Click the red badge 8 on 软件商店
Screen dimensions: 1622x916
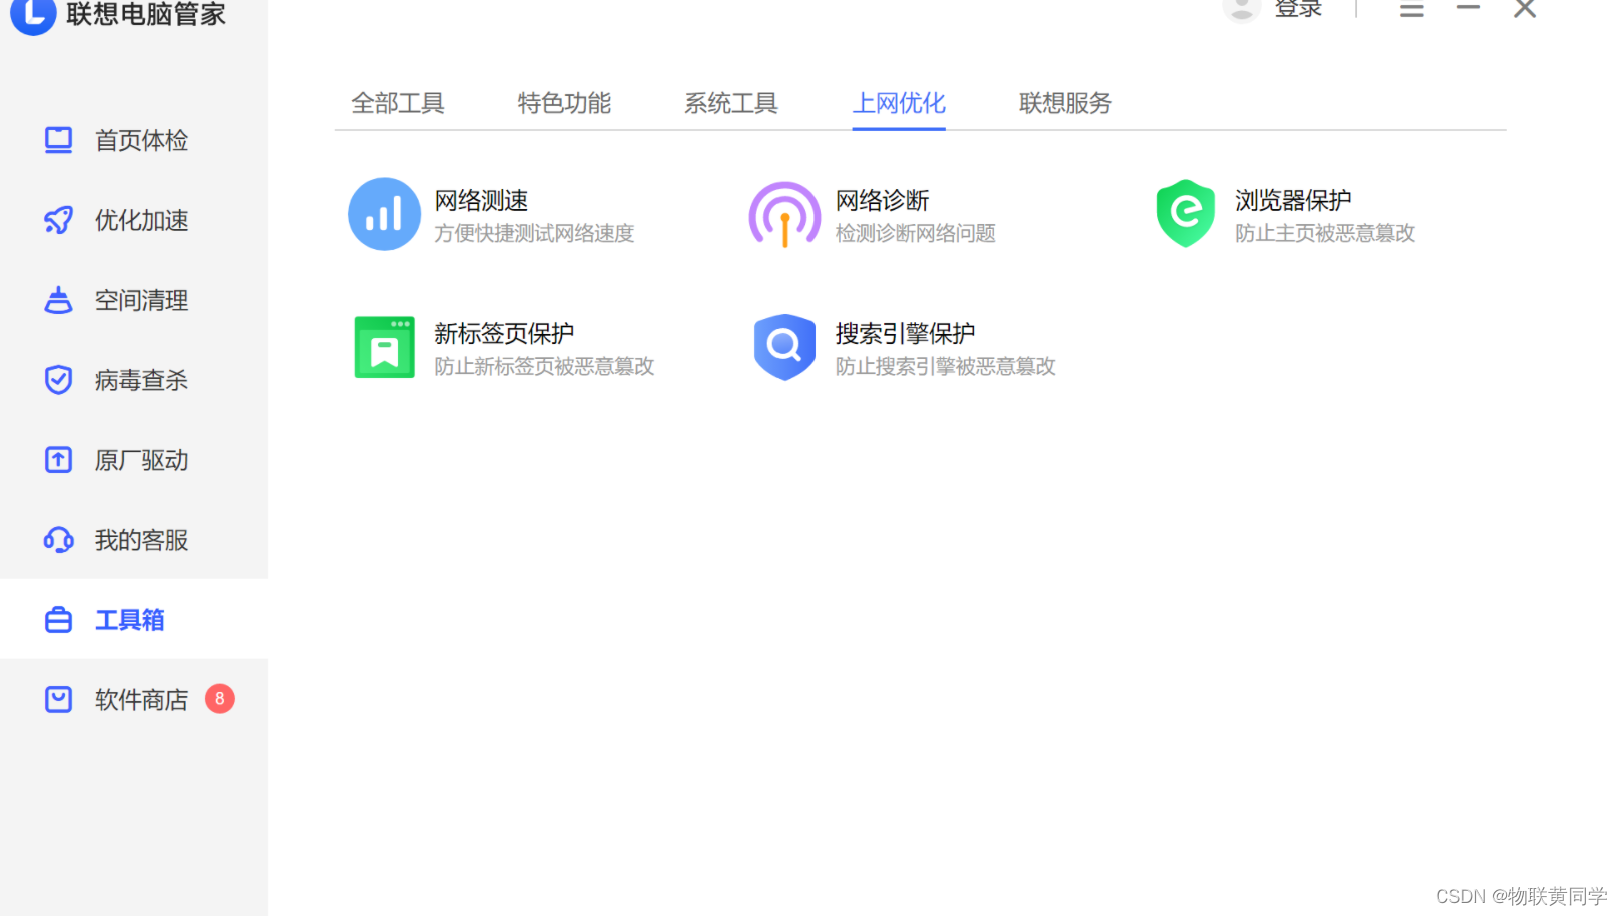pyautogui.click(x=220, y=699)
